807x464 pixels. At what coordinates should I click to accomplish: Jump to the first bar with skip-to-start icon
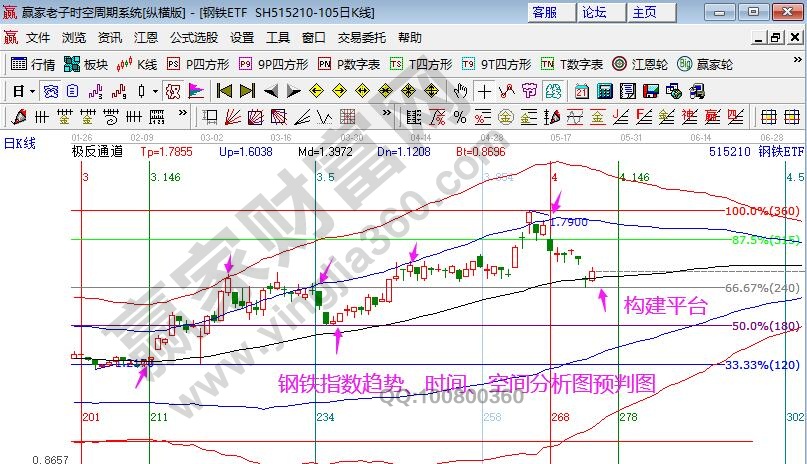pyautogui.click(x=224, y=90)
